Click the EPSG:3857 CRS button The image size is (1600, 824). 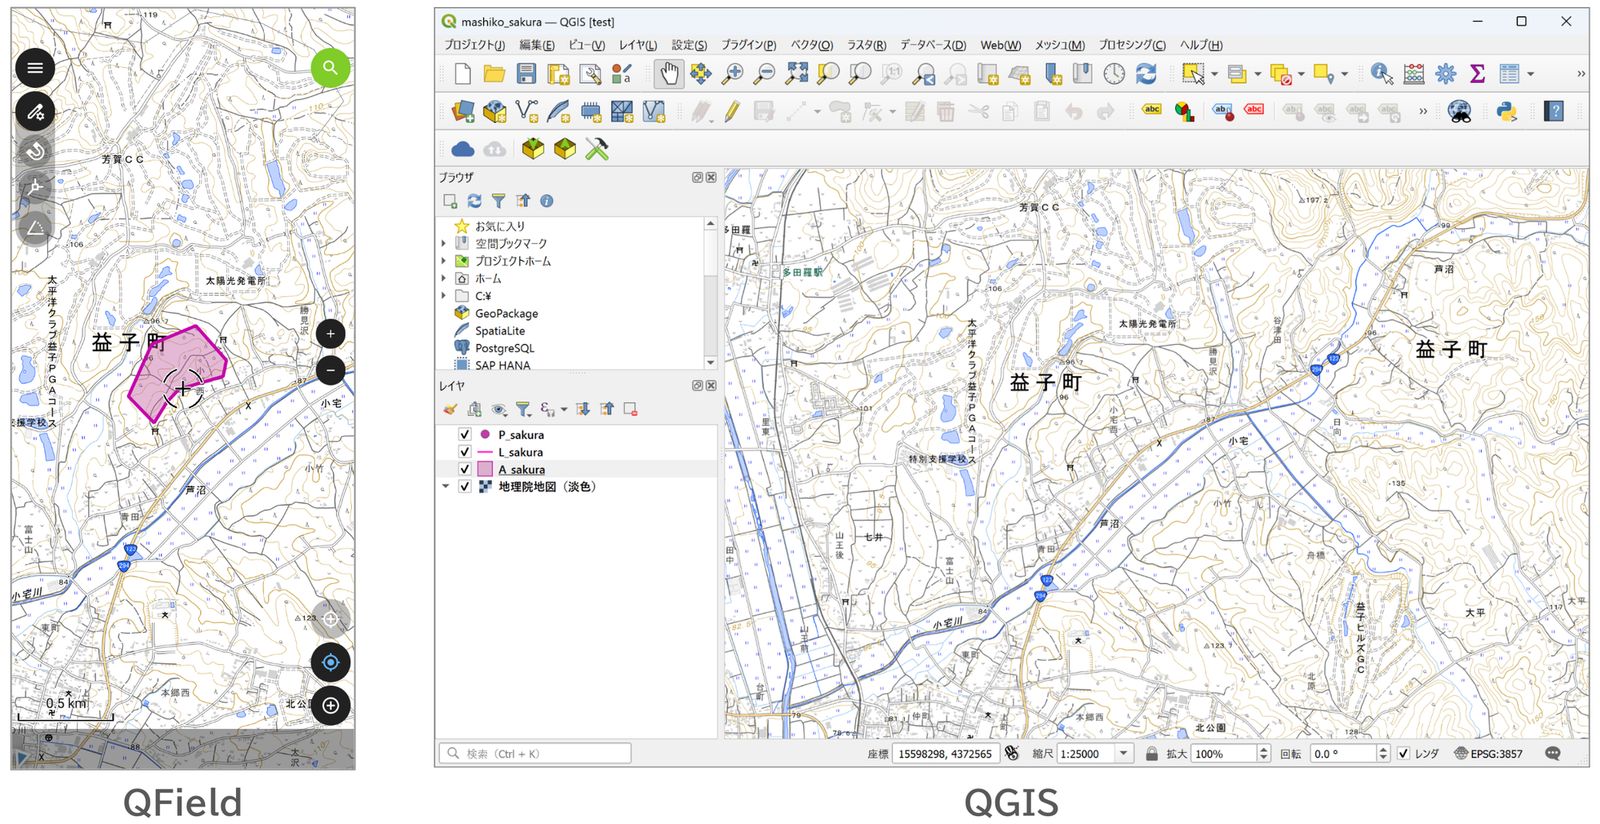tap(1488, 754)
